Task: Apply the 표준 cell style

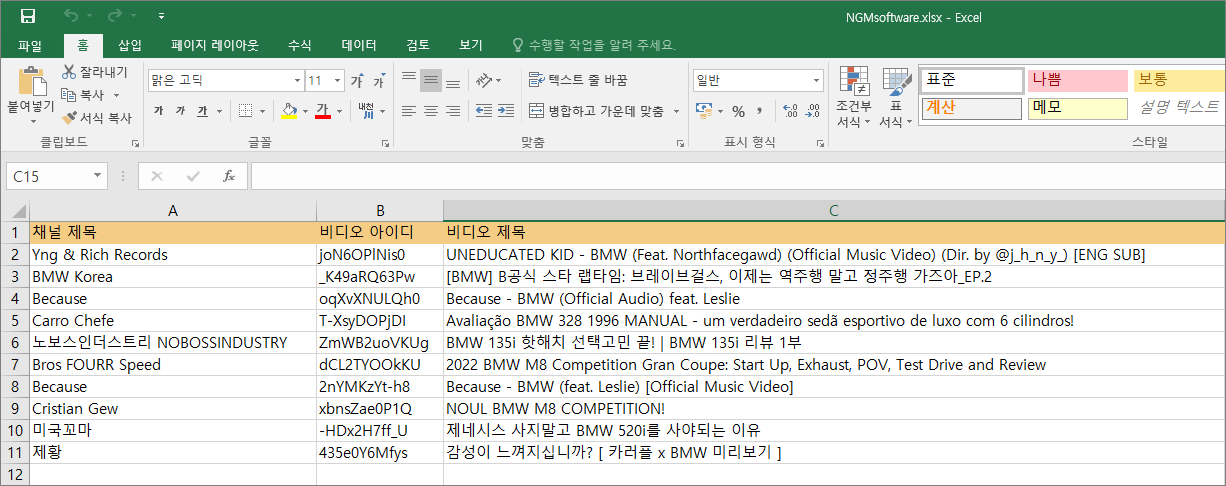Action: click(x=971, y=80)
